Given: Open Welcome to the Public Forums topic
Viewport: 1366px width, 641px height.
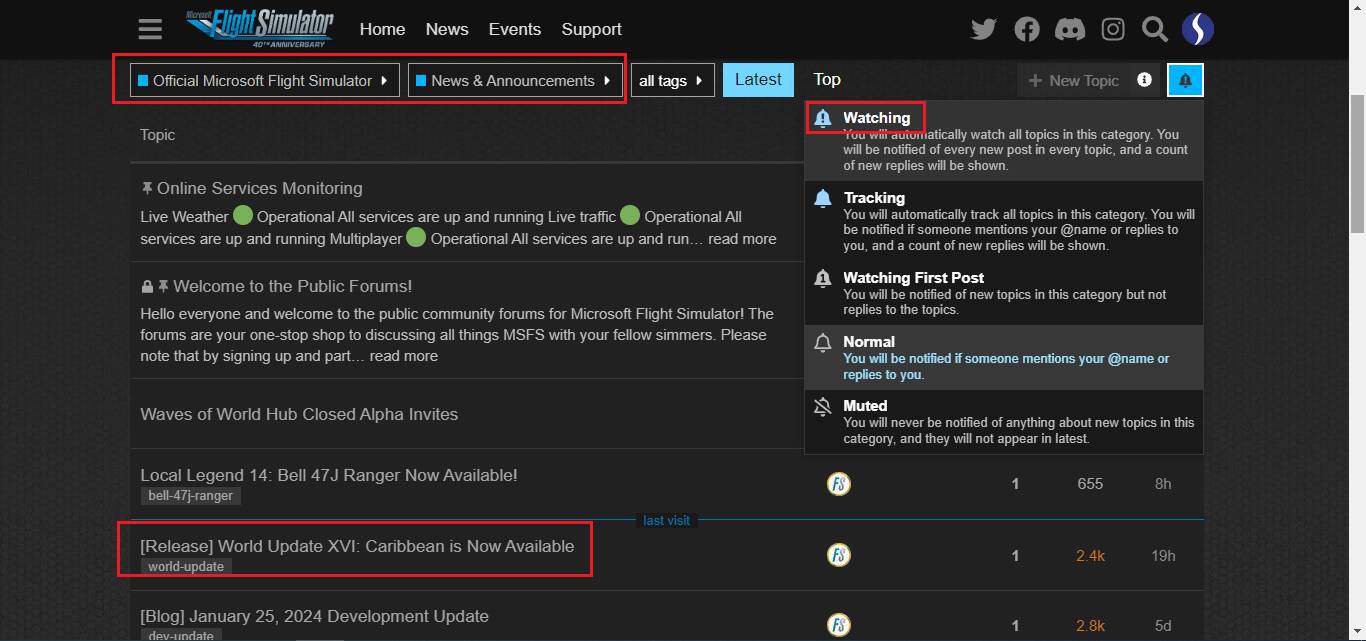Looking at the screenshot, I should pos(292,286).
